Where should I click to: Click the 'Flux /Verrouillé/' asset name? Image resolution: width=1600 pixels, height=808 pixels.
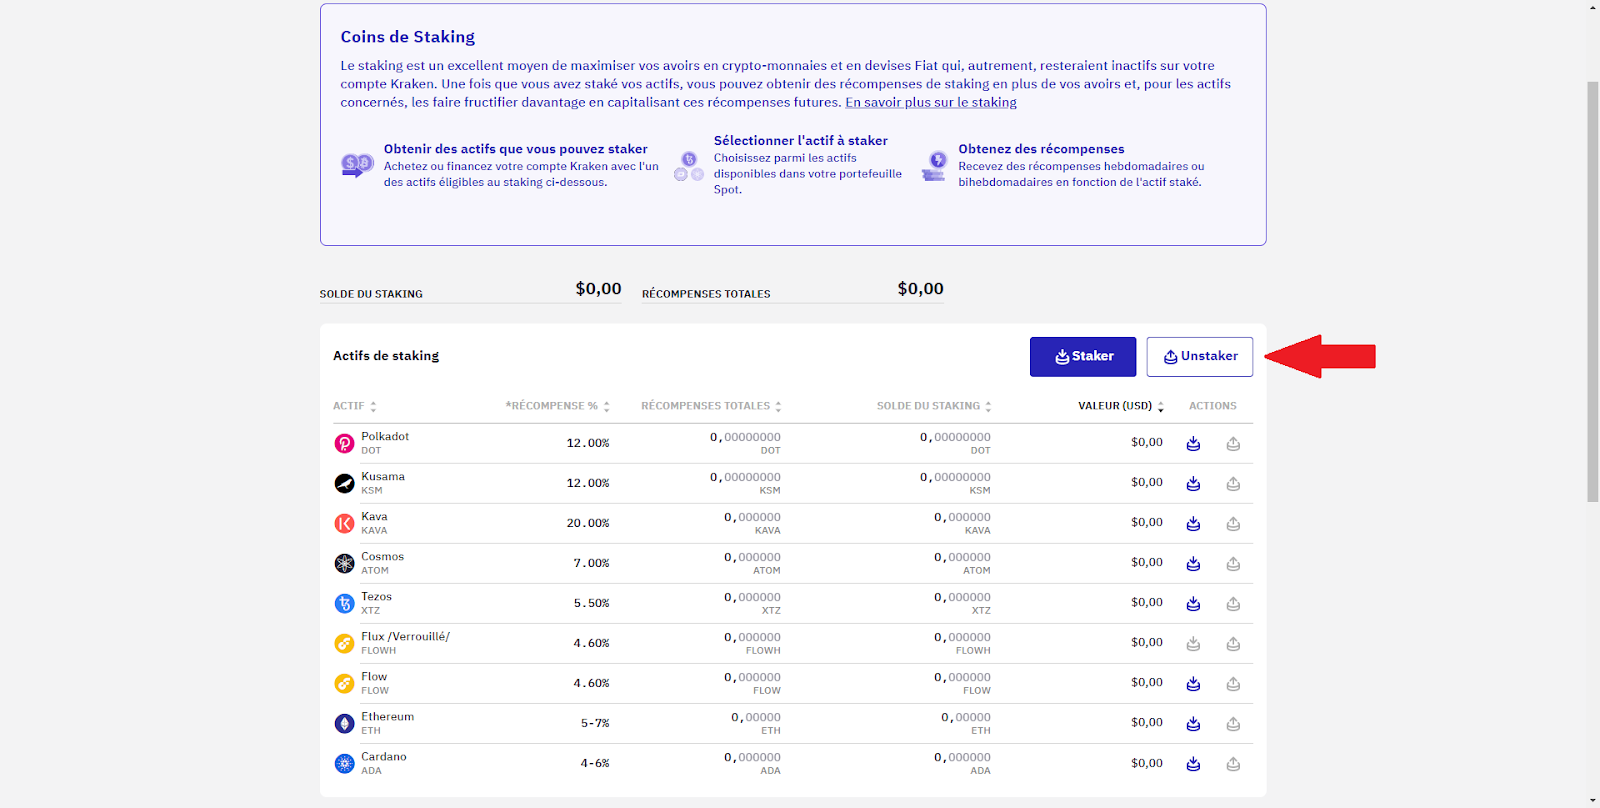click(x=405, y=636)
